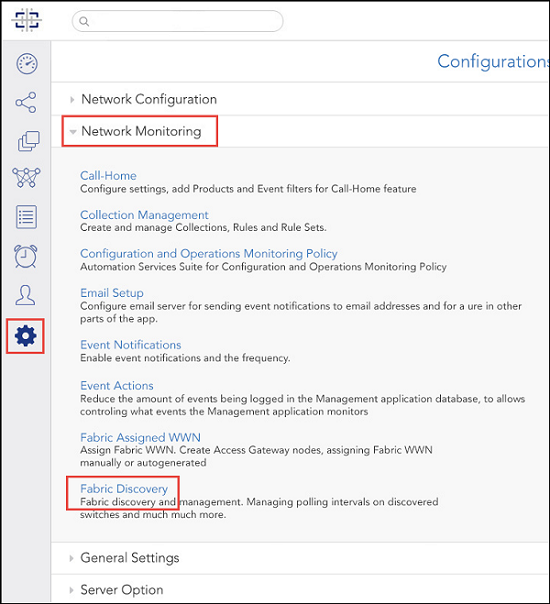Open the Call-Home link
Viewport: 550px width, 604px height.
[108, 176]
